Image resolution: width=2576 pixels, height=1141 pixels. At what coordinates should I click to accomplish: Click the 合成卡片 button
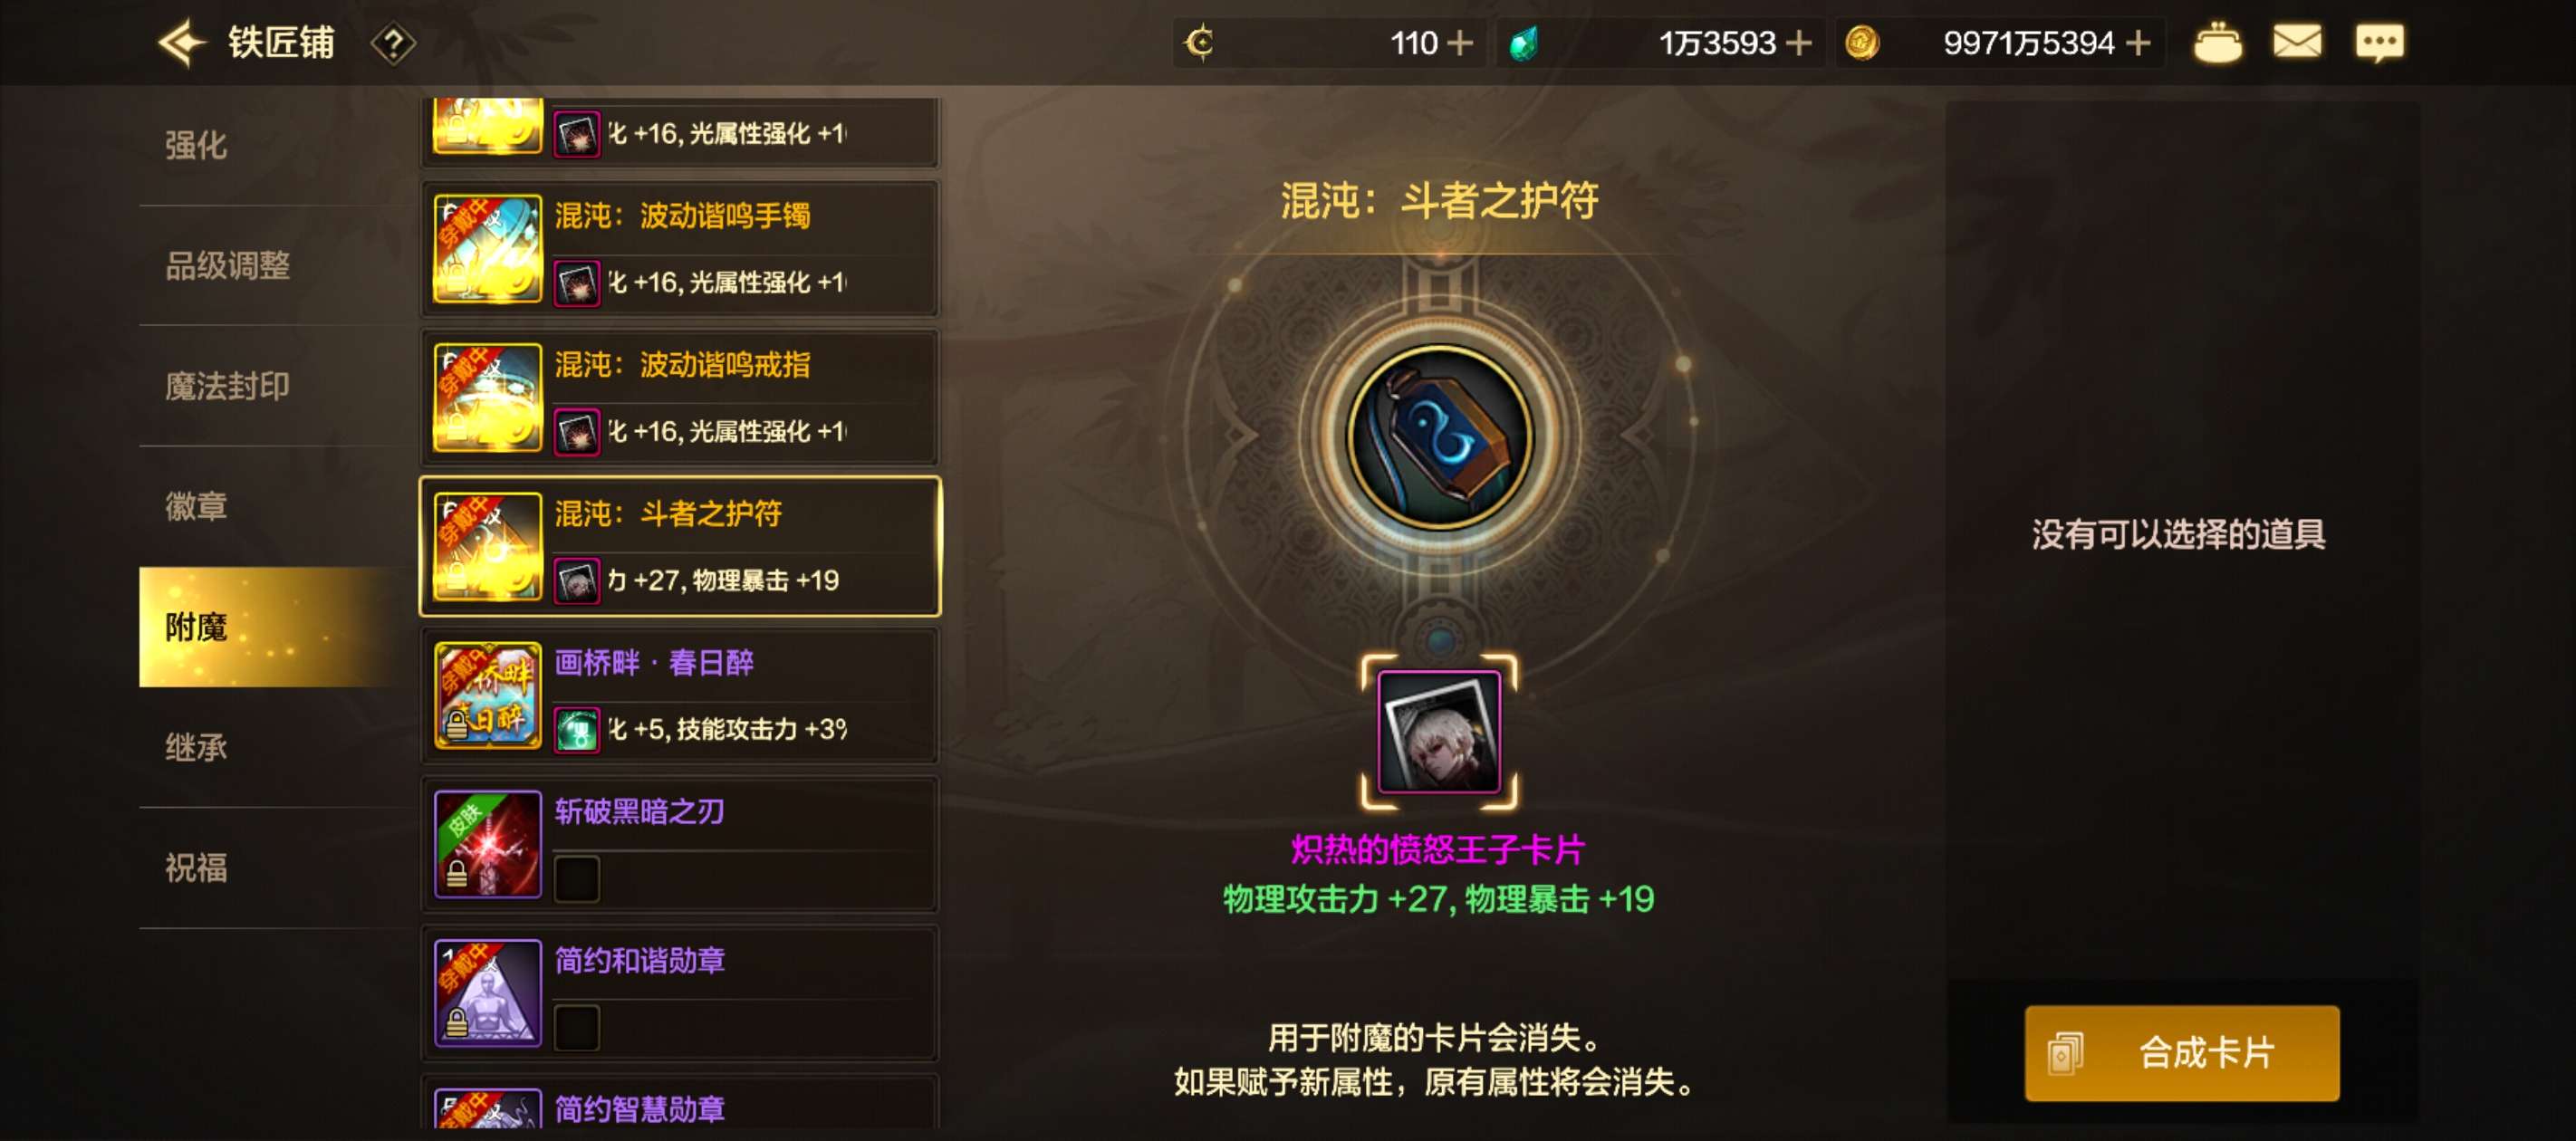point(2181,1053)
